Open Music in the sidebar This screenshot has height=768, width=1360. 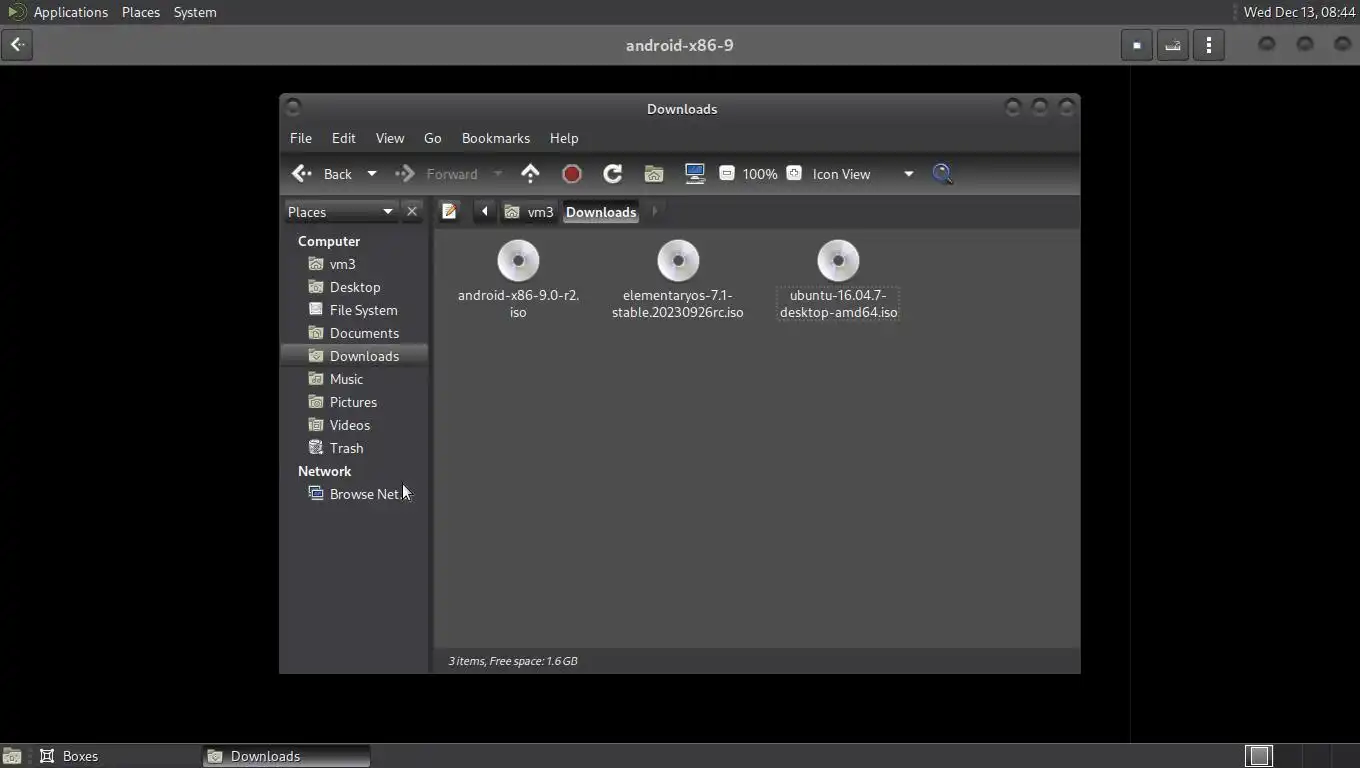pyautogui.click(x=355, y=379)
